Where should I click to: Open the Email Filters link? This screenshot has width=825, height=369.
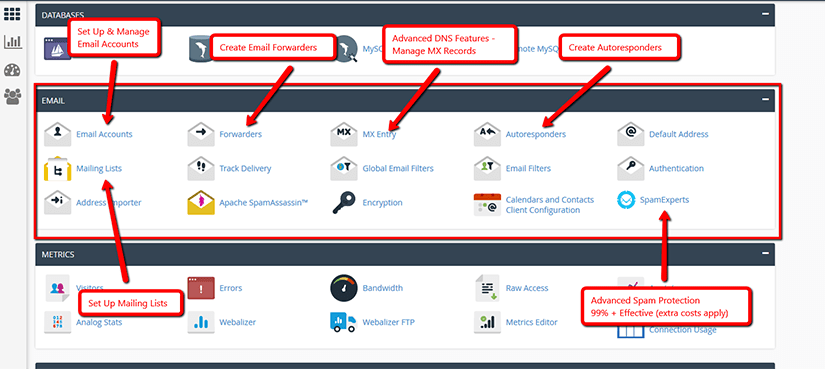tap(528, 168)
